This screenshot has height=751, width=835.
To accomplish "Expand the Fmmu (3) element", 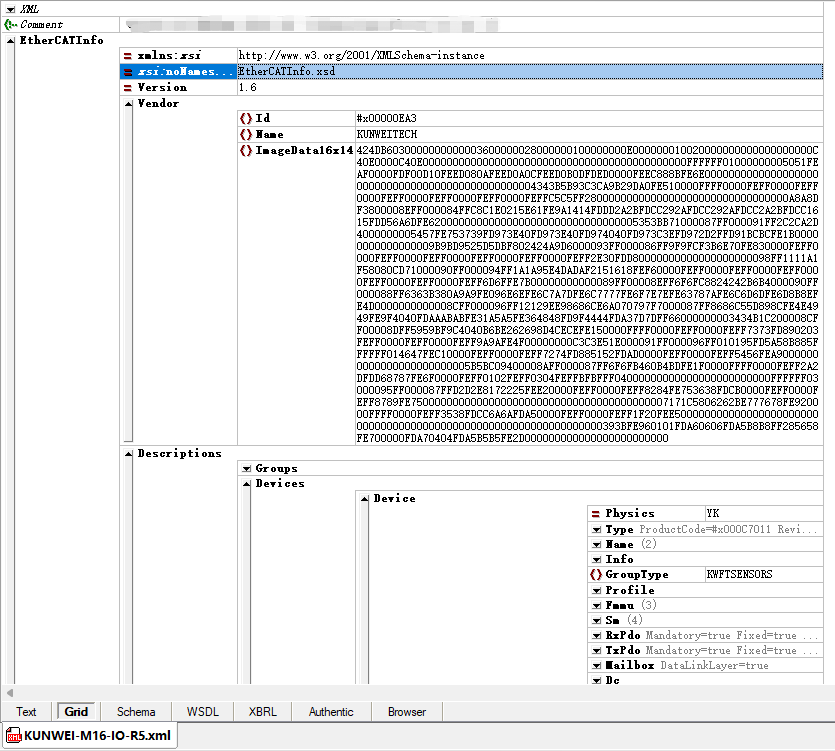I will pyautogui.click(x=596, y=605).
